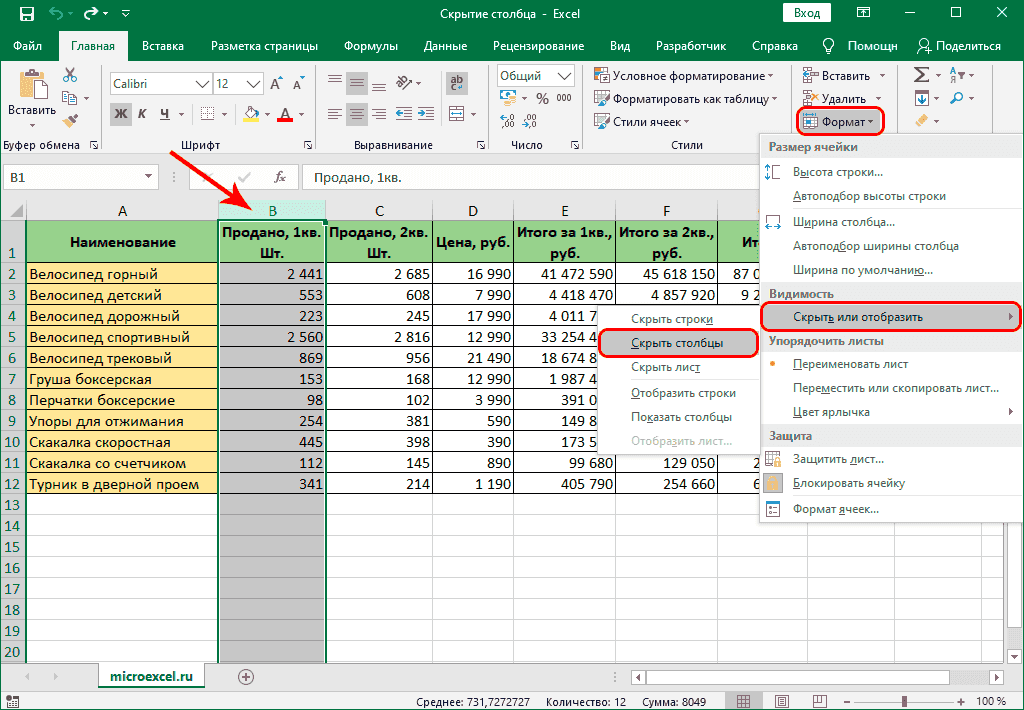This screenshot has width=1024, height=710.
Task: Open the font size dropdown
Action: (x=253, y=83)
